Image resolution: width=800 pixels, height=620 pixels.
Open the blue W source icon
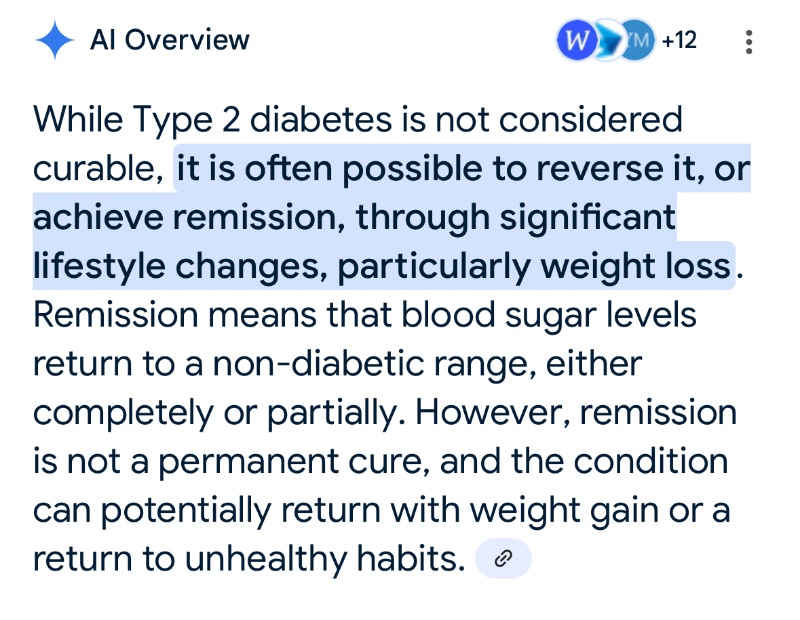(574, 42)
